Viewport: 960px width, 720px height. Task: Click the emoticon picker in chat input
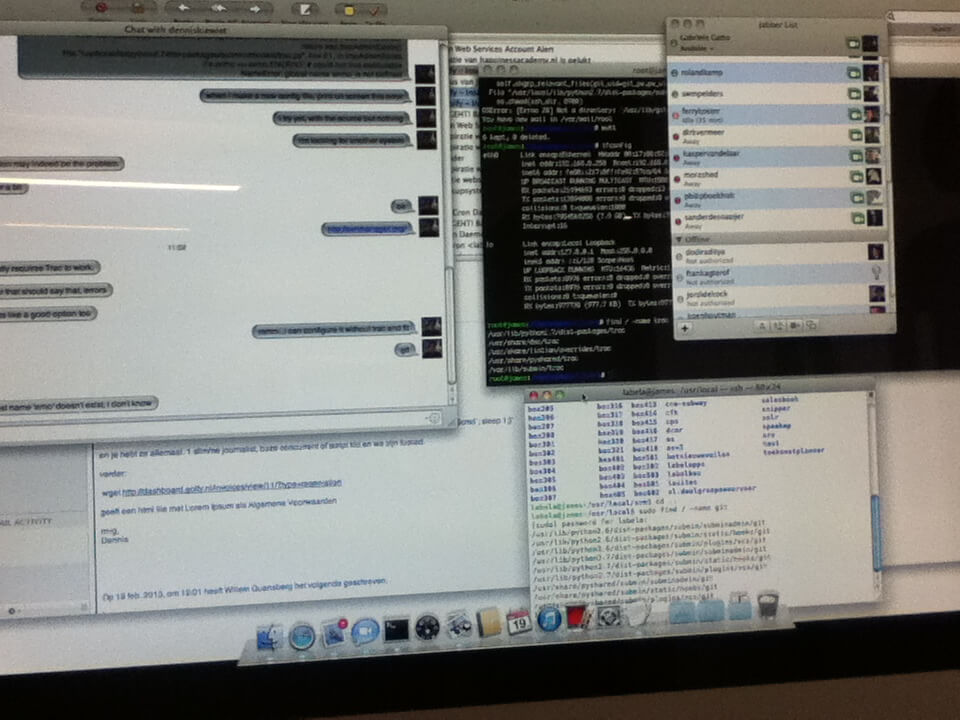[x=434, y=417]
